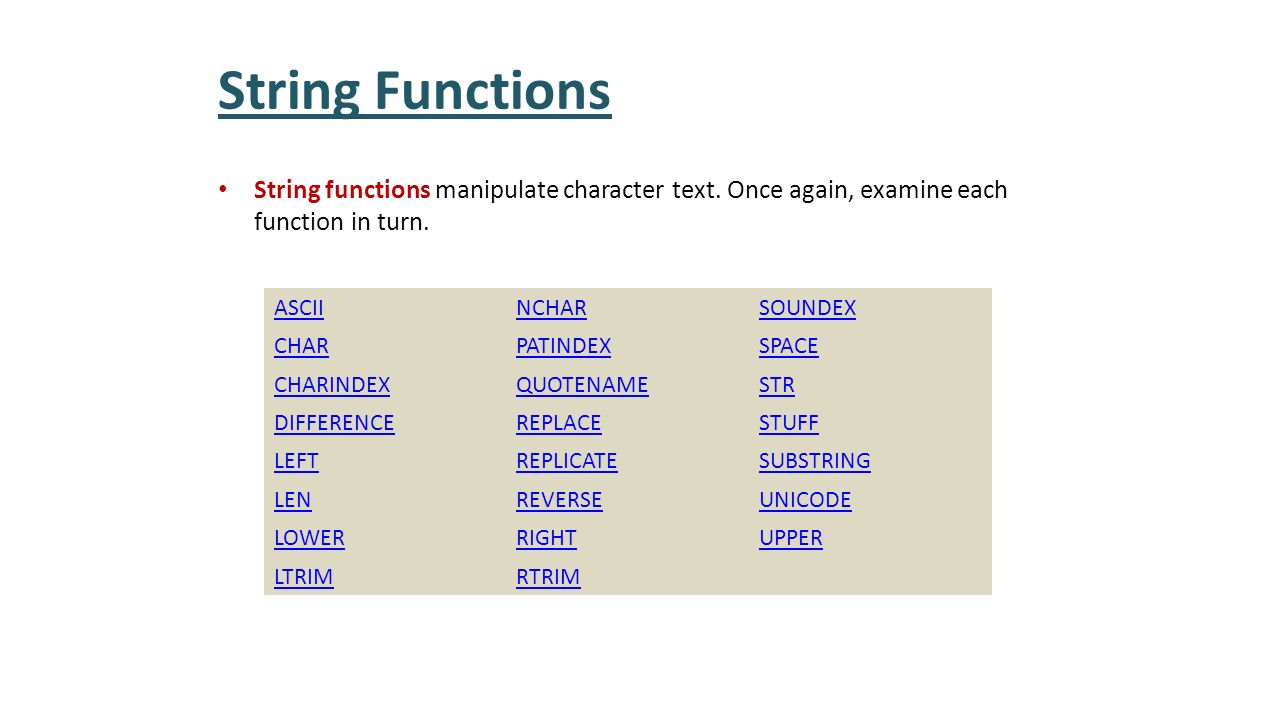
Task: Click the UNICODE link
Action: [x=805, y=500]
